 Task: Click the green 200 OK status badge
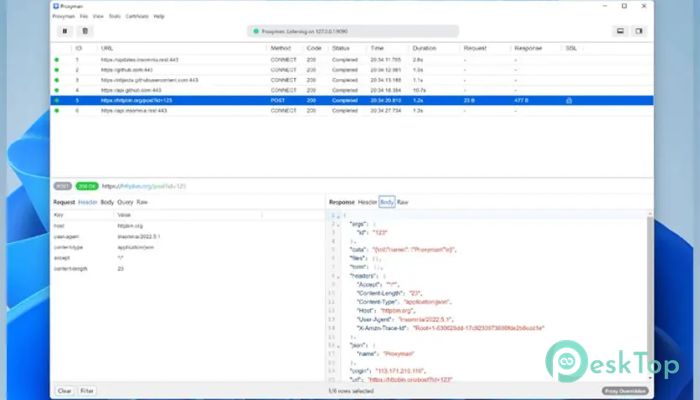pyautogui.click(x=87, y=186)
